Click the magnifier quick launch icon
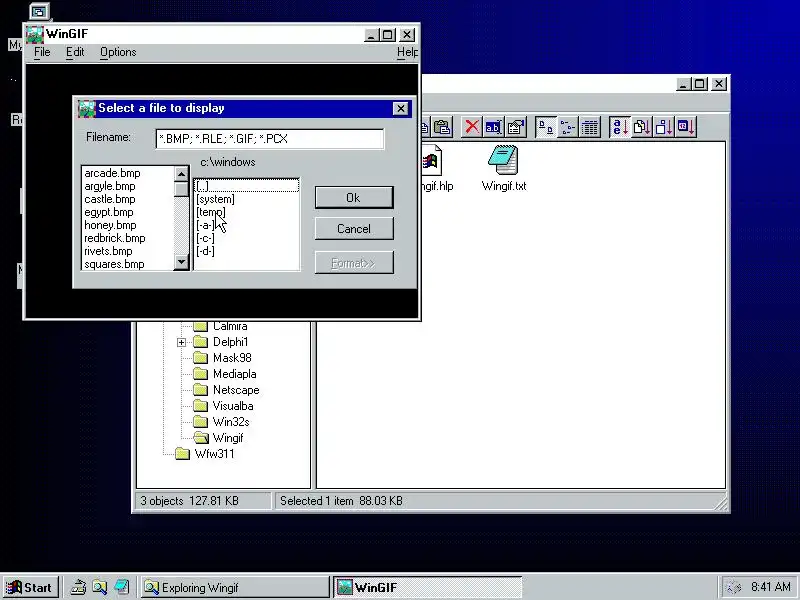Image resolution: width=800 pixels, height=600 pixels. pos(99,587)
